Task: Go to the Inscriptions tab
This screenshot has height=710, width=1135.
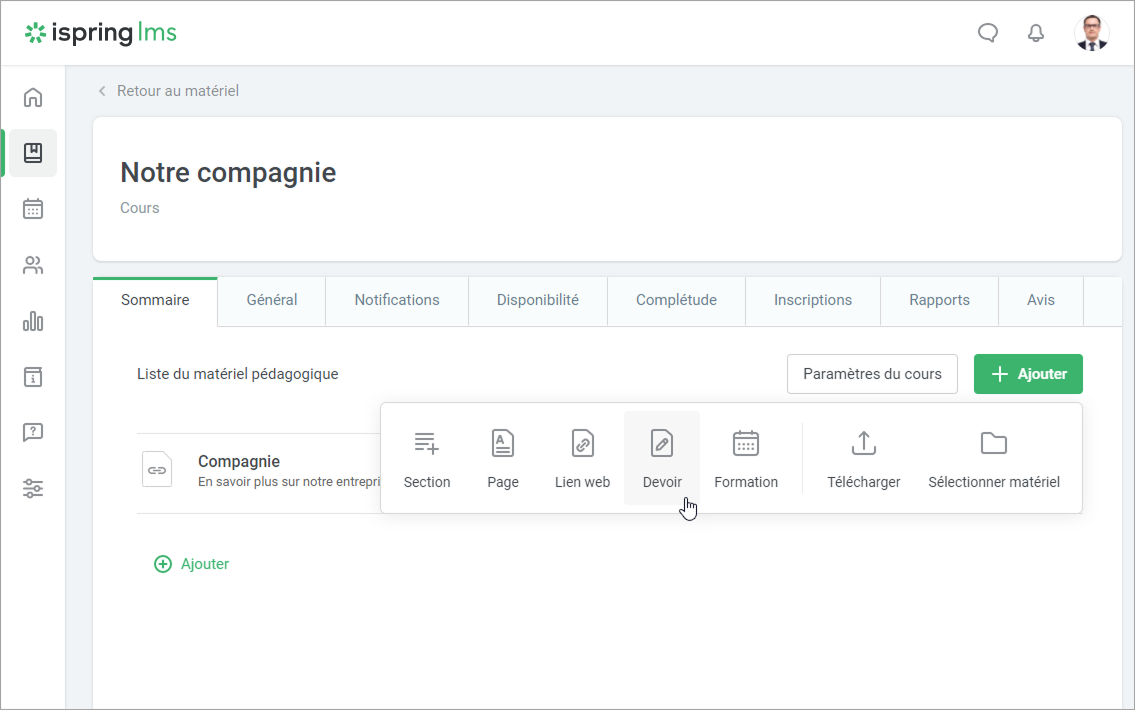Action: pyautogui.click(x=813, y=300)
